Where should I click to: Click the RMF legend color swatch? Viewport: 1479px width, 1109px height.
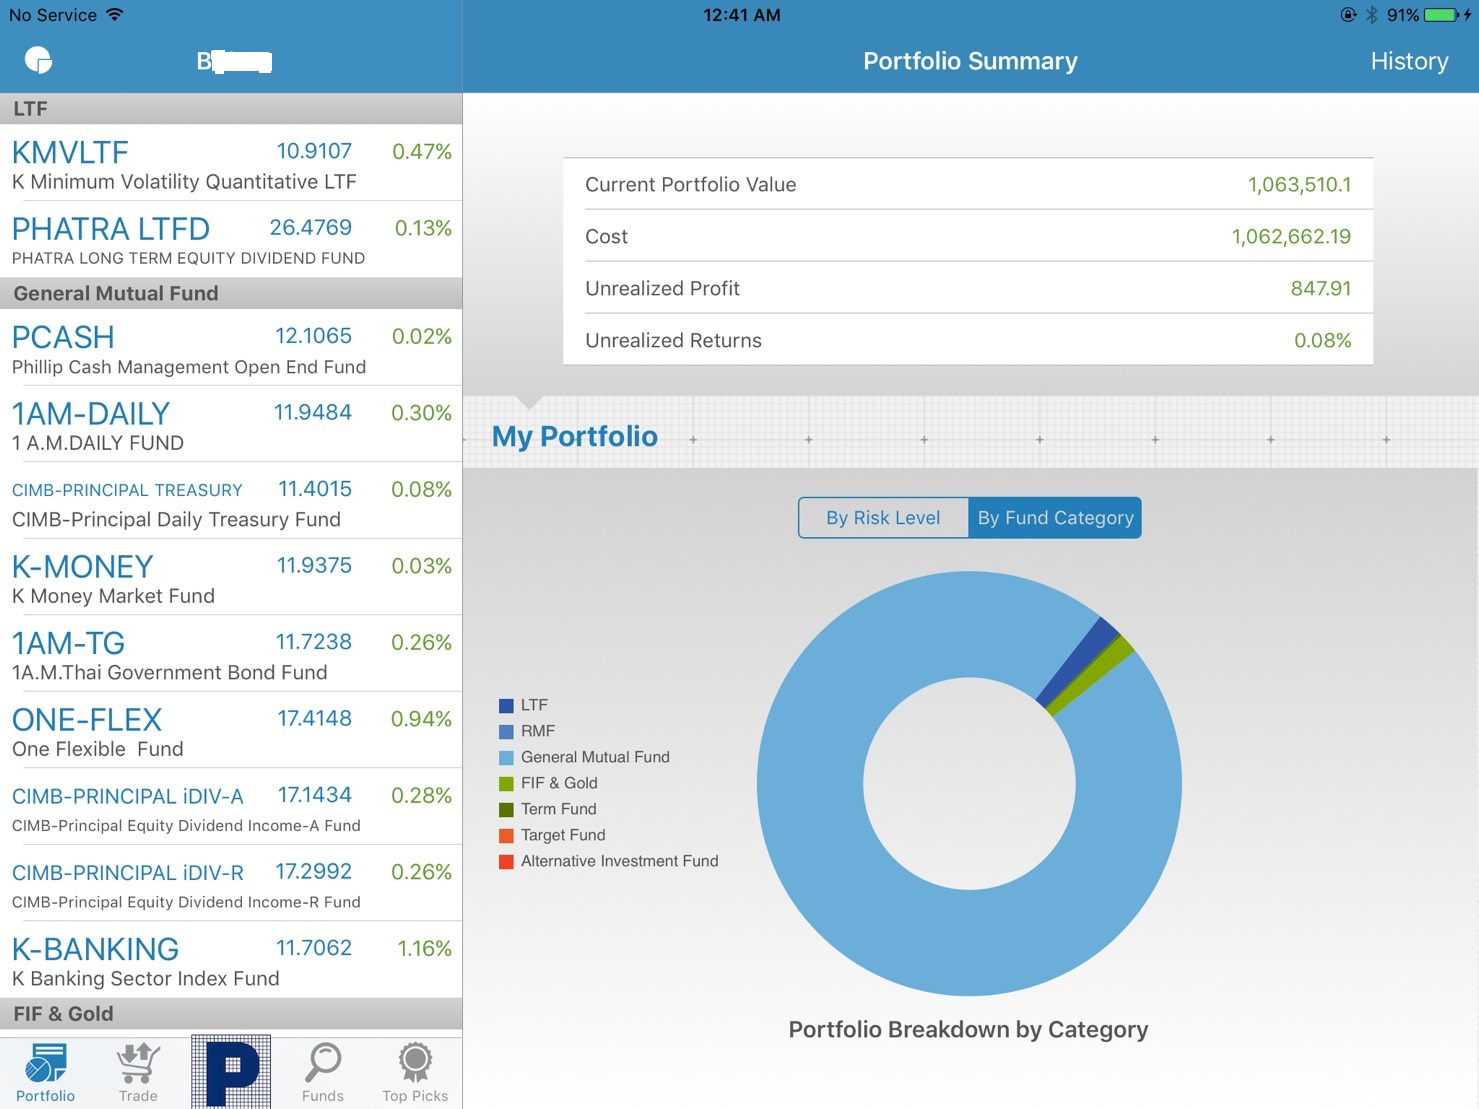(x=506, y=731)
